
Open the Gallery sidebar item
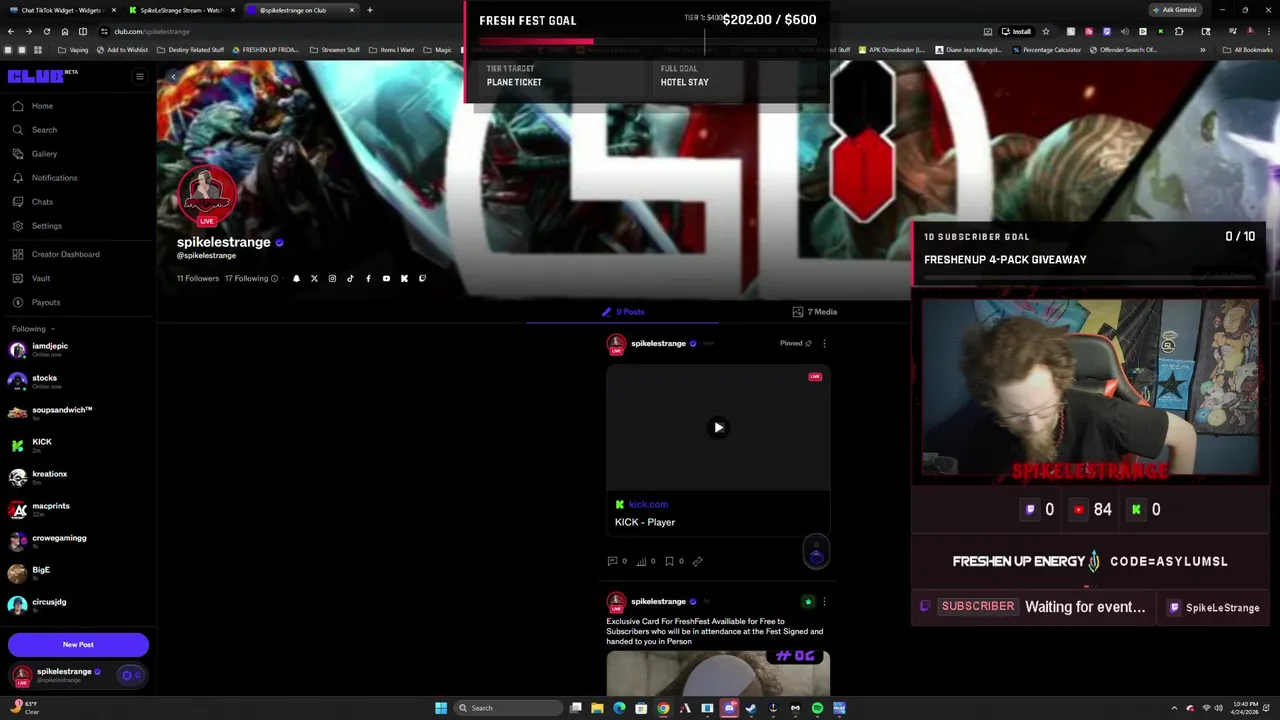coord(35,154)
